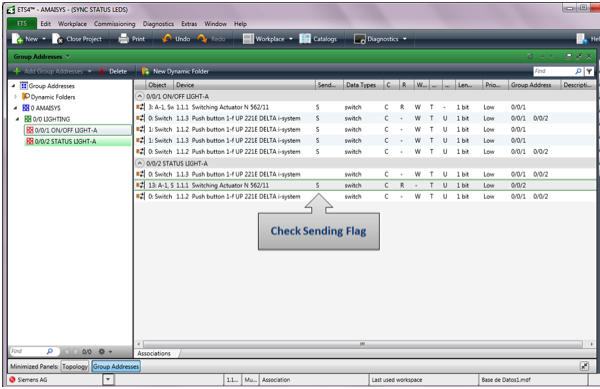Click the Group Address column header
This screenshot has width=600, height=389.
click(x=534, y=85)
